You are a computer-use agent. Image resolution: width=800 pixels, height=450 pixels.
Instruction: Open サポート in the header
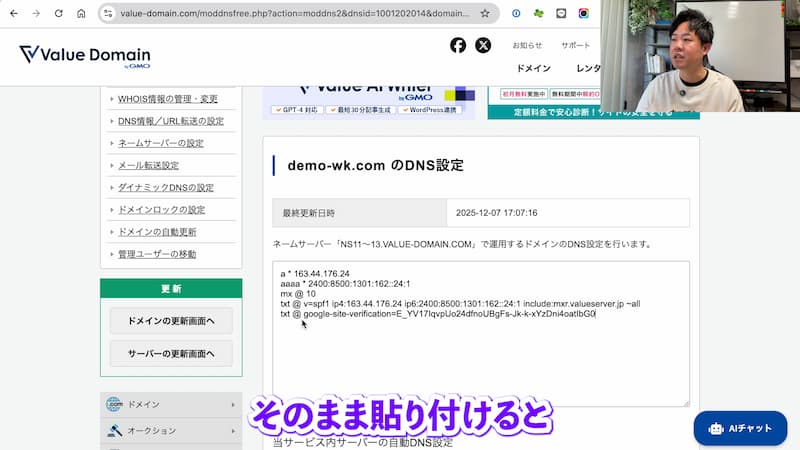pos(576,45)
